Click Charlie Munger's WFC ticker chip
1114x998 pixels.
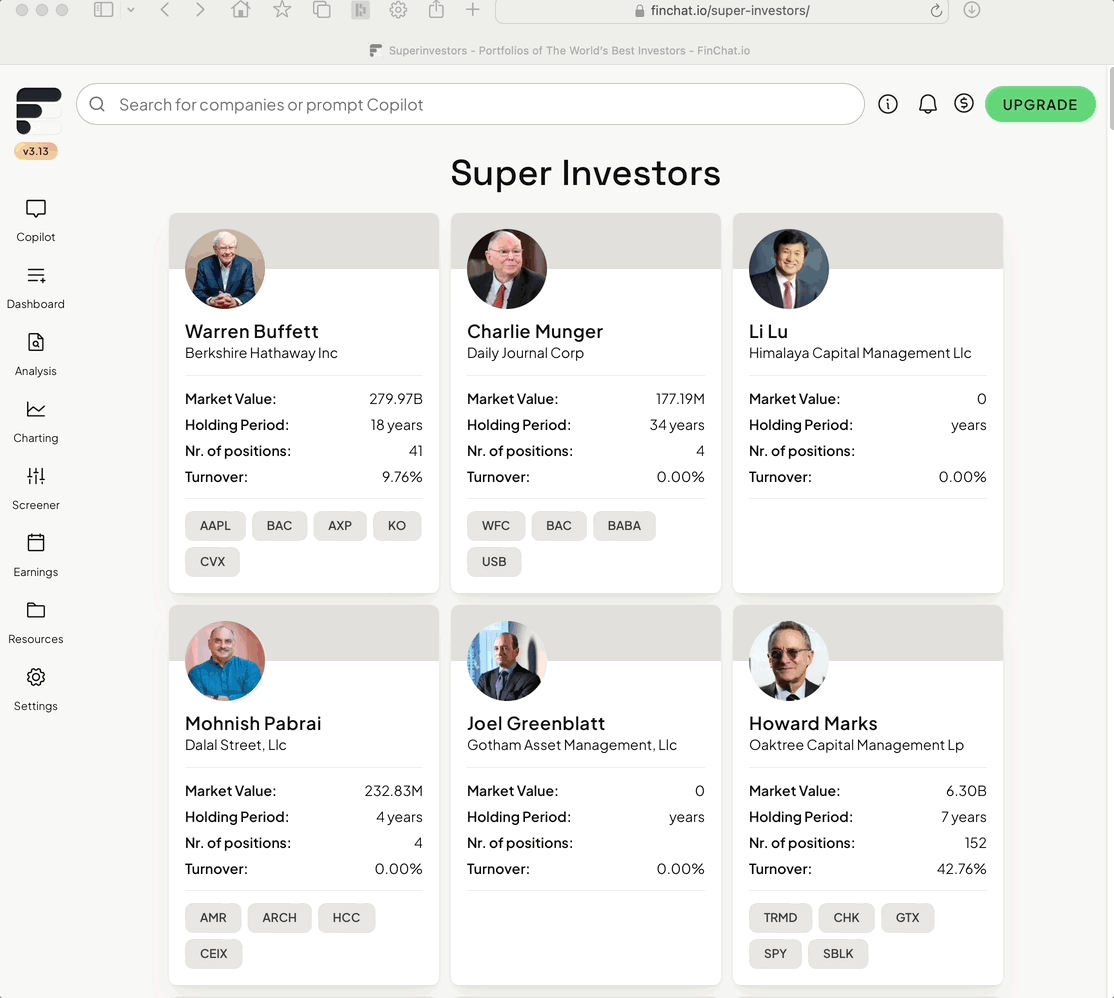[x=496, y=526]
